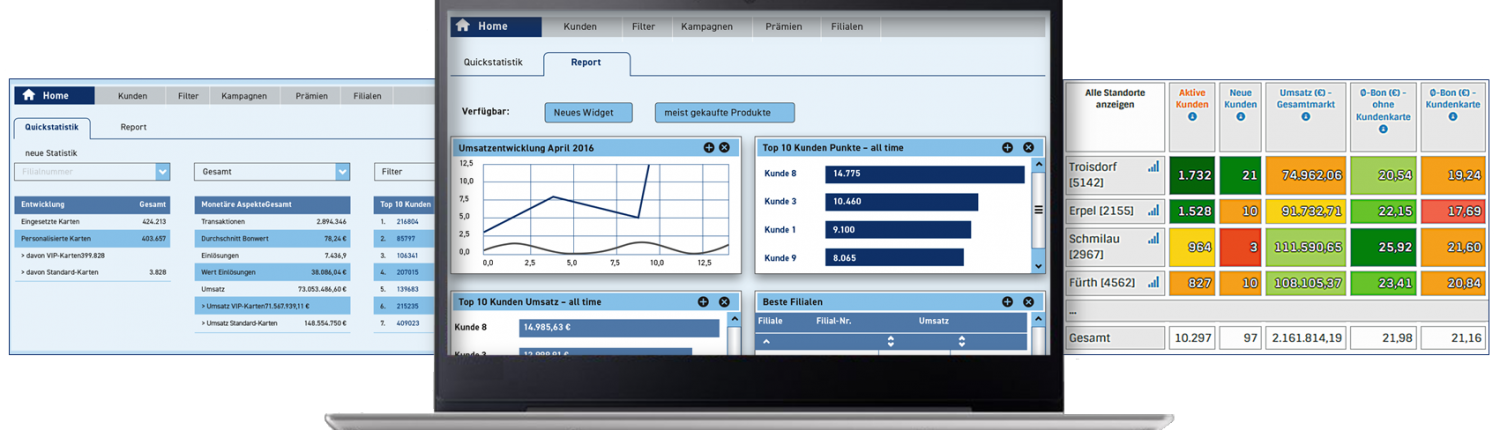
Task: Open the bar chart icon for Troisdorf [5142]
Action: pos(1154,167)
